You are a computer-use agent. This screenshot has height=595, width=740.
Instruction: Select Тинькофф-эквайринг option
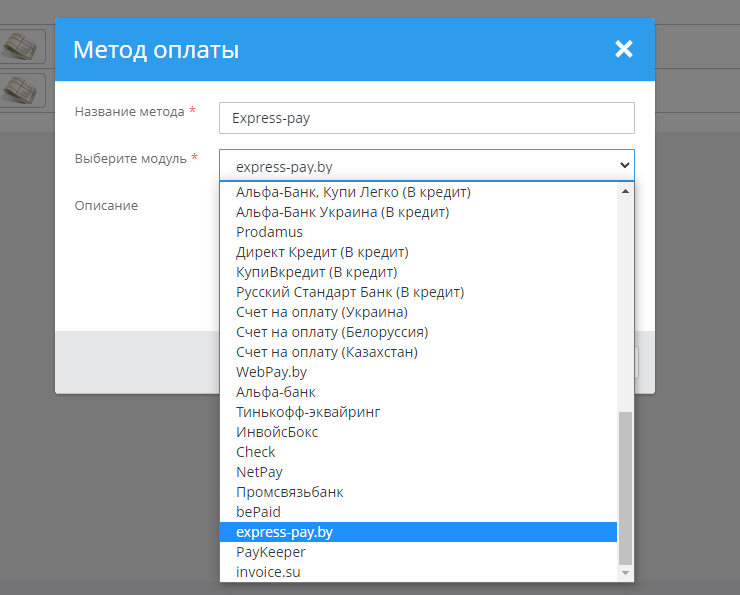[308, 412]
